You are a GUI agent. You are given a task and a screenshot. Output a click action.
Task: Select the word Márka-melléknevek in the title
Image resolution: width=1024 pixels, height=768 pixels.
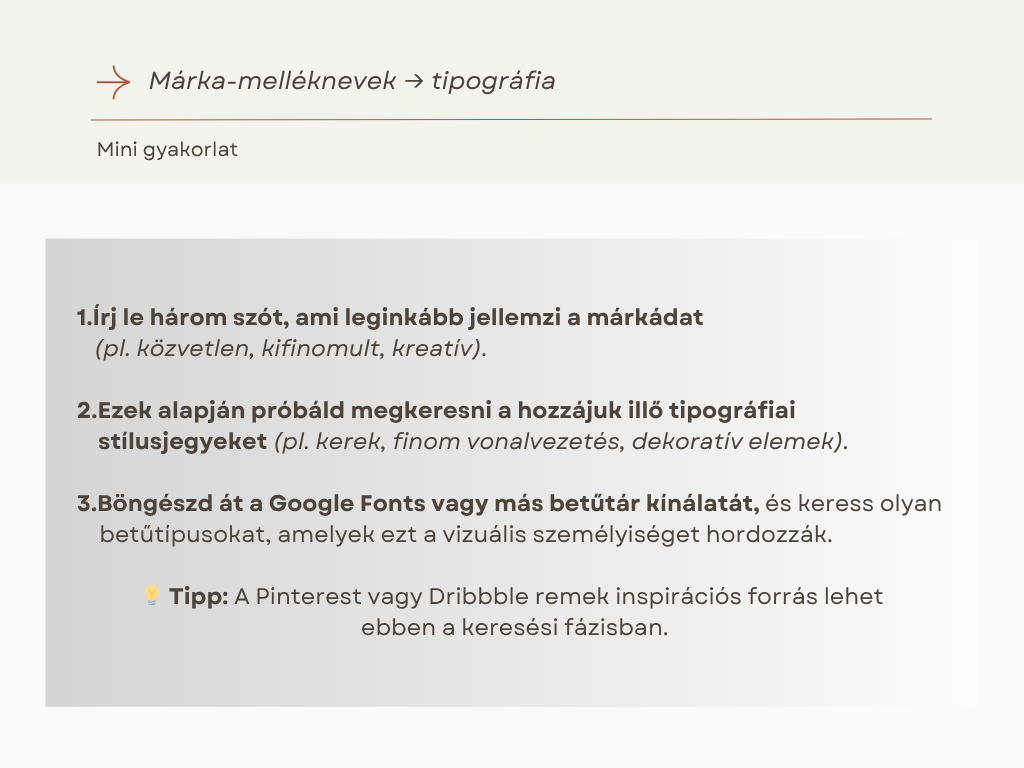point(272,81)
